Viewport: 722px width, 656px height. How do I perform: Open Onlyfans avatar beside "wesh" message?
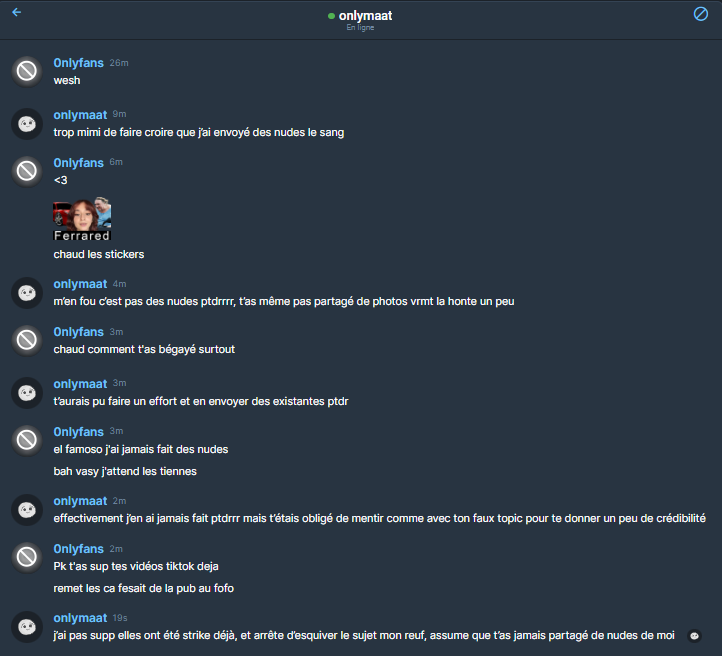coord(27,71)
